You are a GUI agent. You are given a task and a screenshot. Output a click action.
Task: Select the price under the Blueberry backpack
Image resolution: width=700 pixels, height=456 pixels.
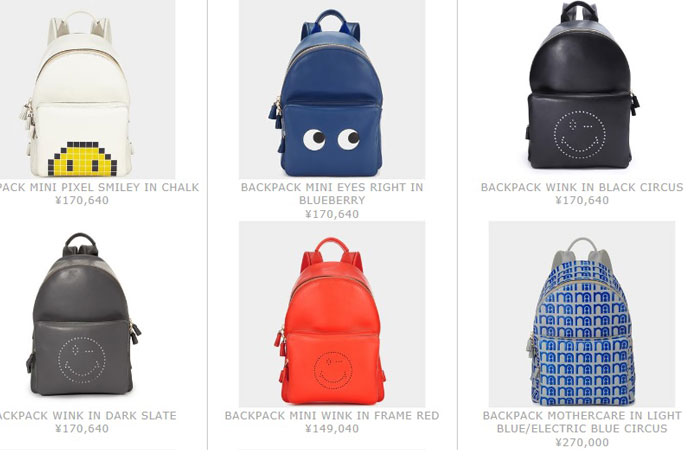[332, 214]
